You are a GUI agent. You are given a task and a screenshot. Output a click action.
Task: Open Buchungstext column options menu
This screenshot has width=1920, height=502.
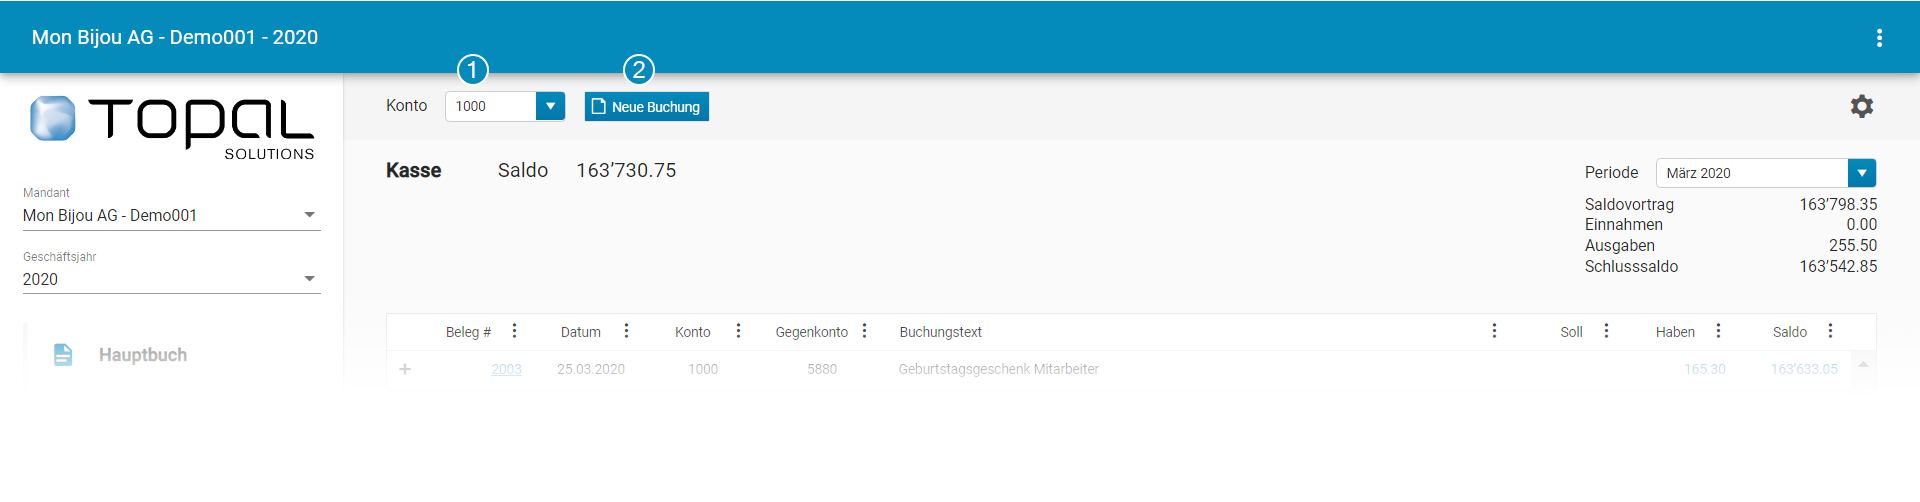tap(1494, 331)
